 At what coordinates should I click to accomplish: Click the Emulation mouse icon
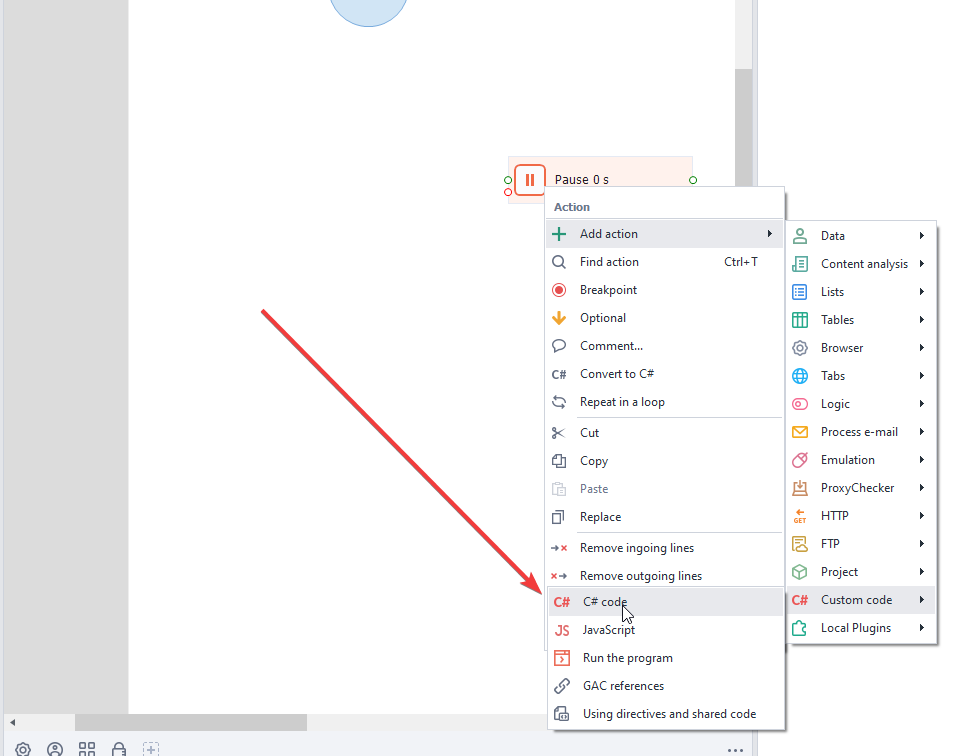pos(799,460)
